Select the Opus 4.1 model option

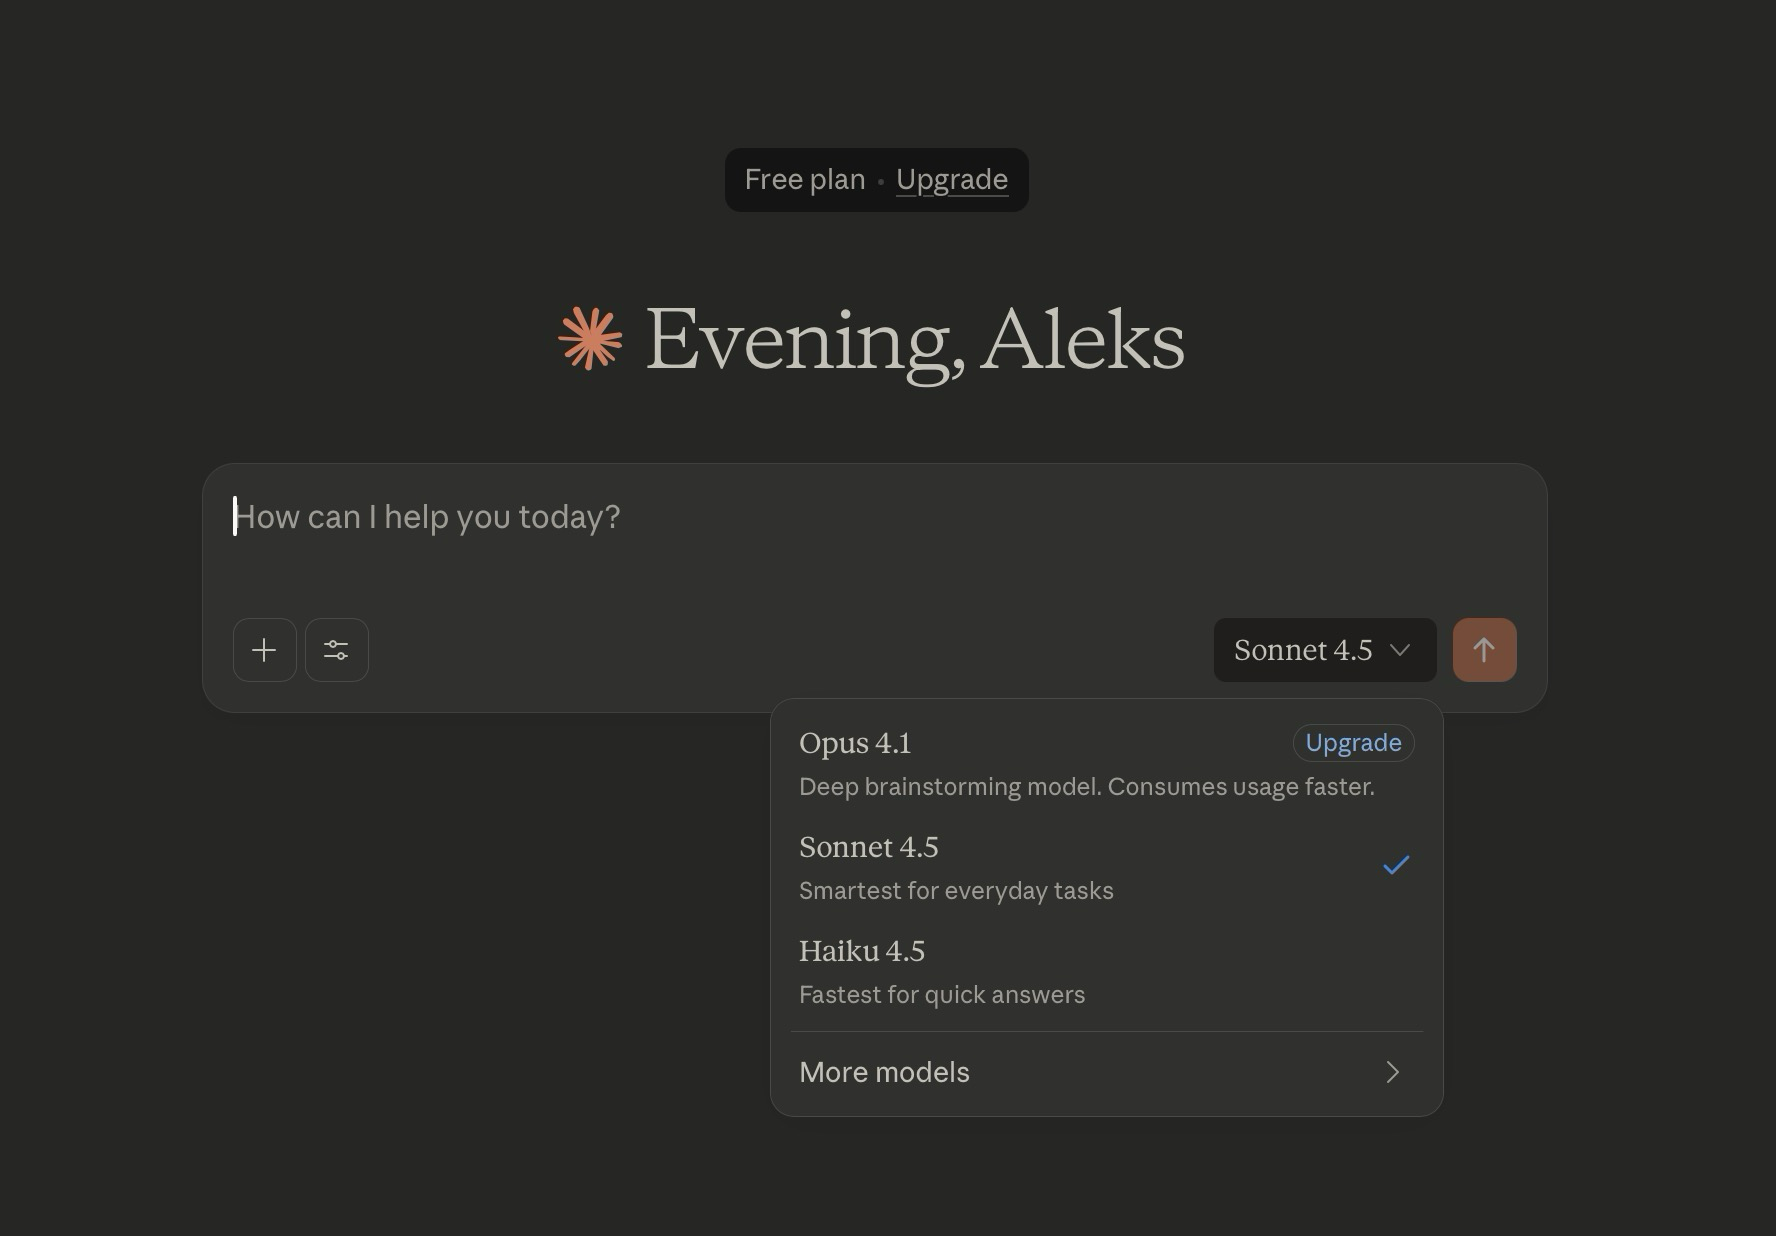856,743
